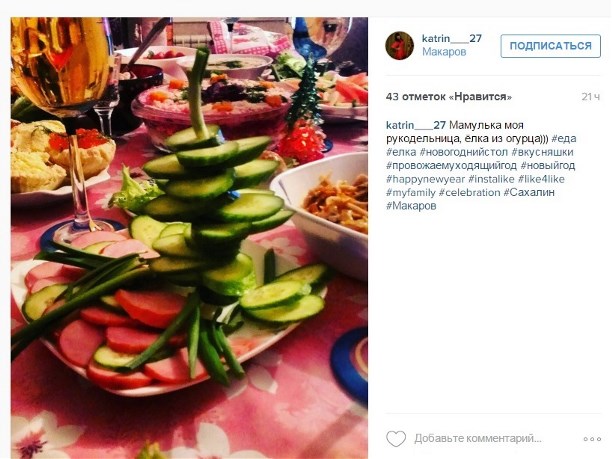Viewport: 612px width, 459px height.
Task: Click the cucumber tree post photo
Action: (x=189, y=238)
